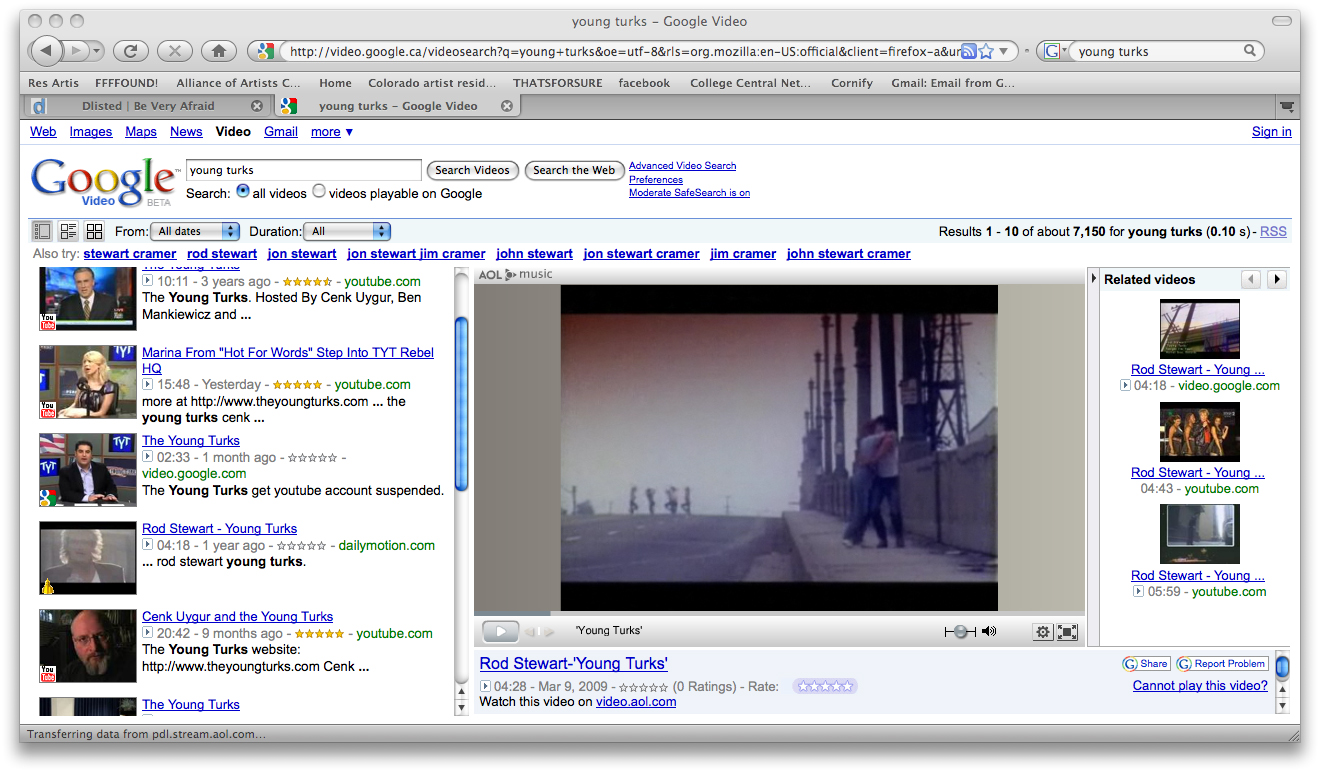Mute the video using speaker icon
The width and height of the screenshot is (1320, 772).
989,631
